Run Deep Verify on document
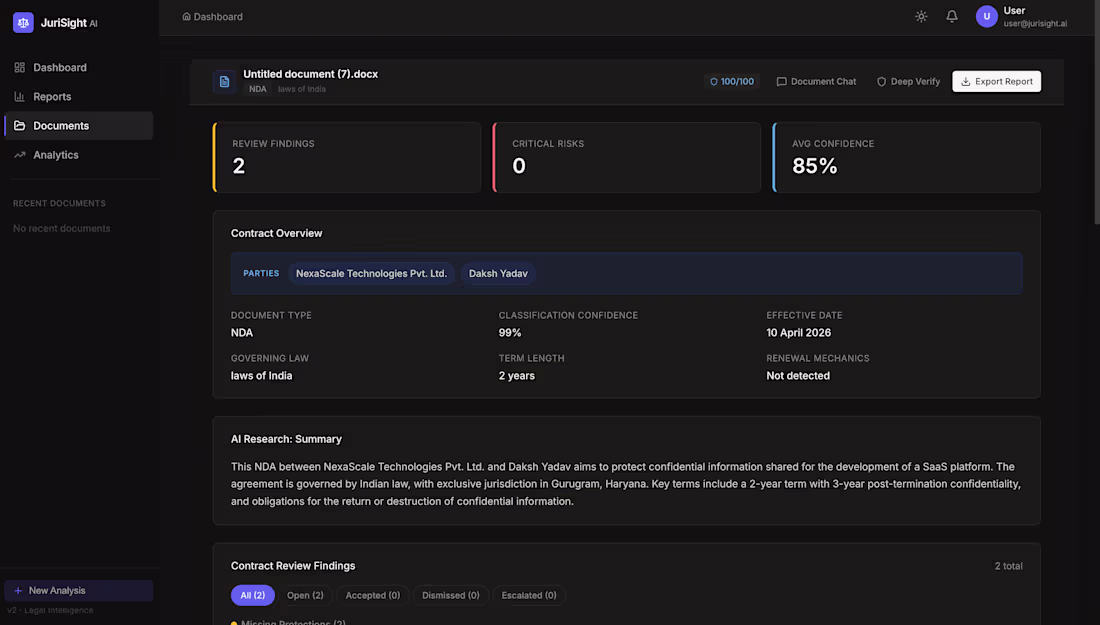 908,81
